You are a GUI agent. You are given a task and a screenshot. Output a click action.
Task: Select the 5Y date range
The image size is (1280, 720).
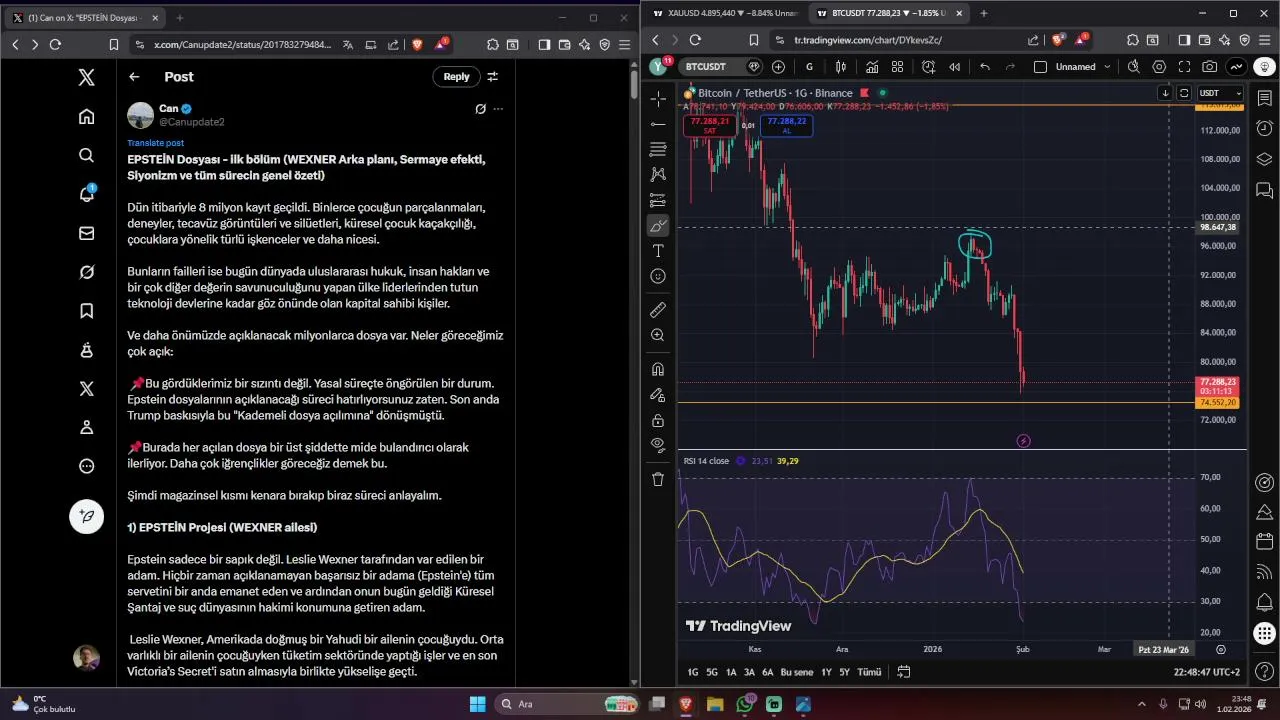coord(844,672)
